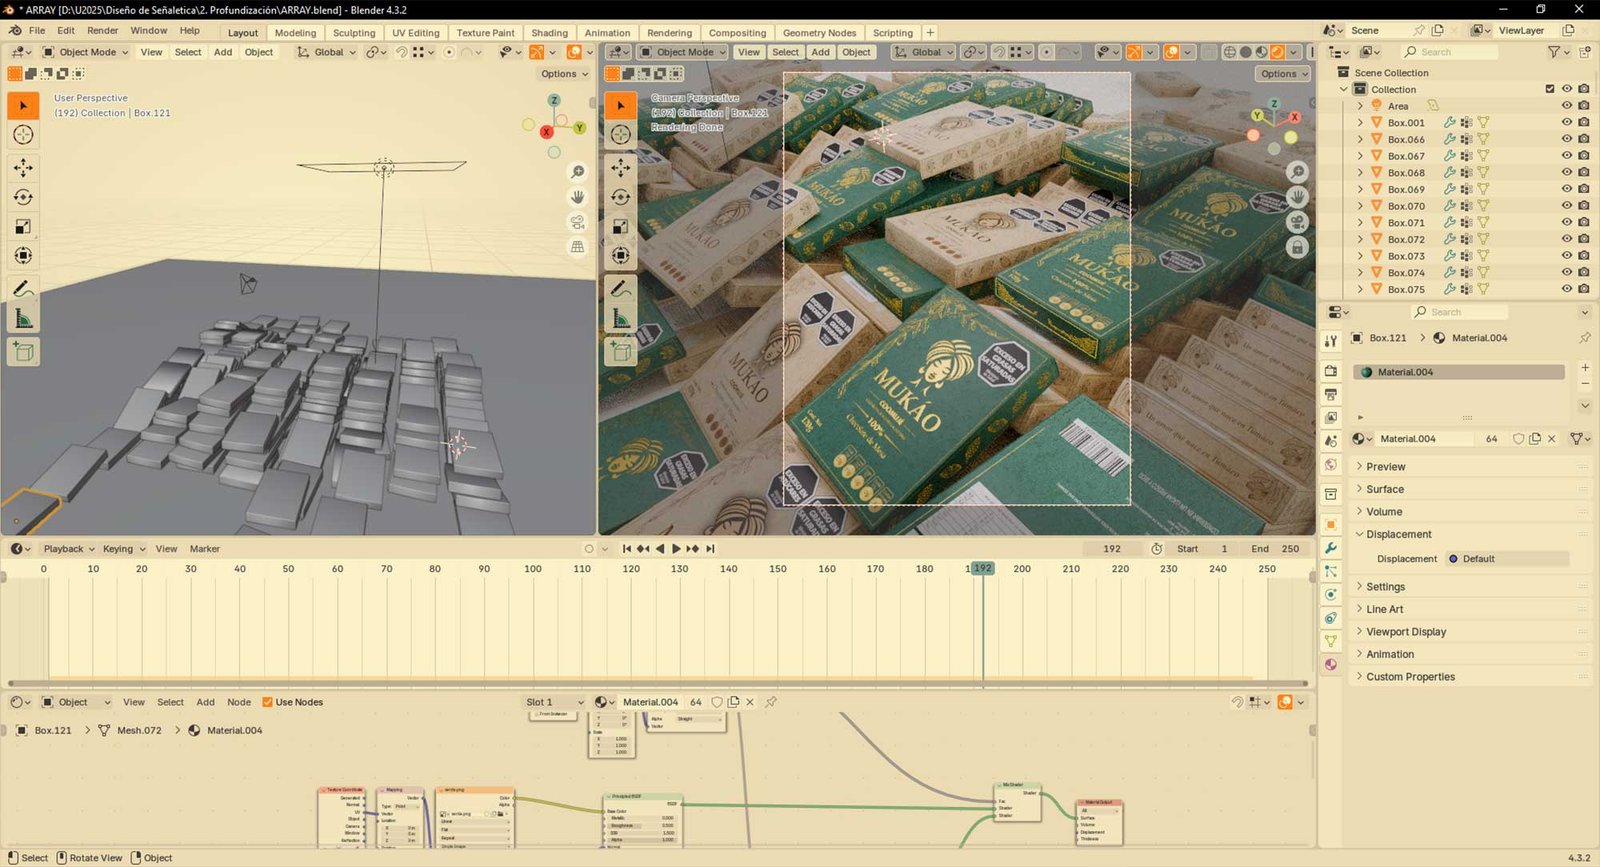This screenshot has height=867, width=1600.
Task: Click the outliner search field
Action: pyautogui.click(x=1449, y=52)
